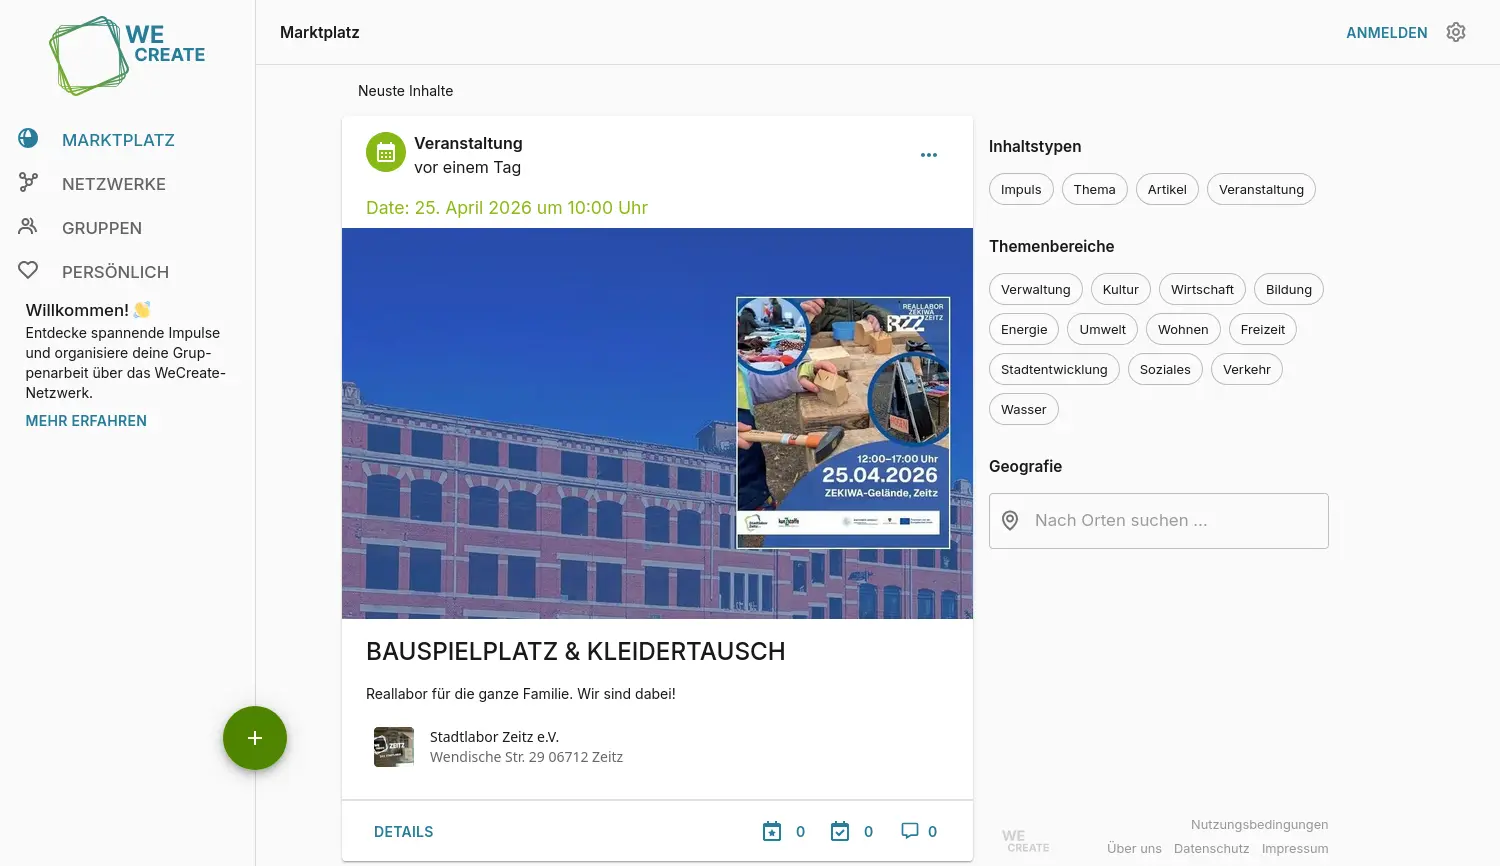This screenshot has width=1500, height=866.
Task: Select the Wasser topic chip
Action: [x=1024, y=409]
